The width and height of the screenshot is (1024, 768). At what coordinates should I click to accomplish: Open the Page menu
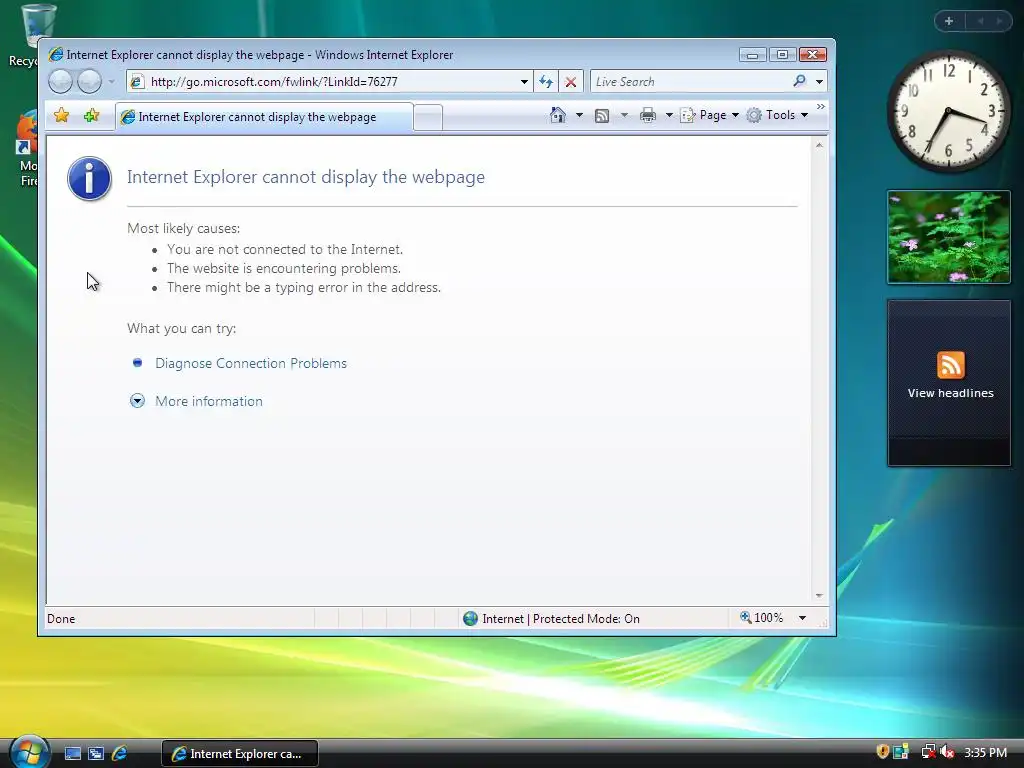coord(709,115)
